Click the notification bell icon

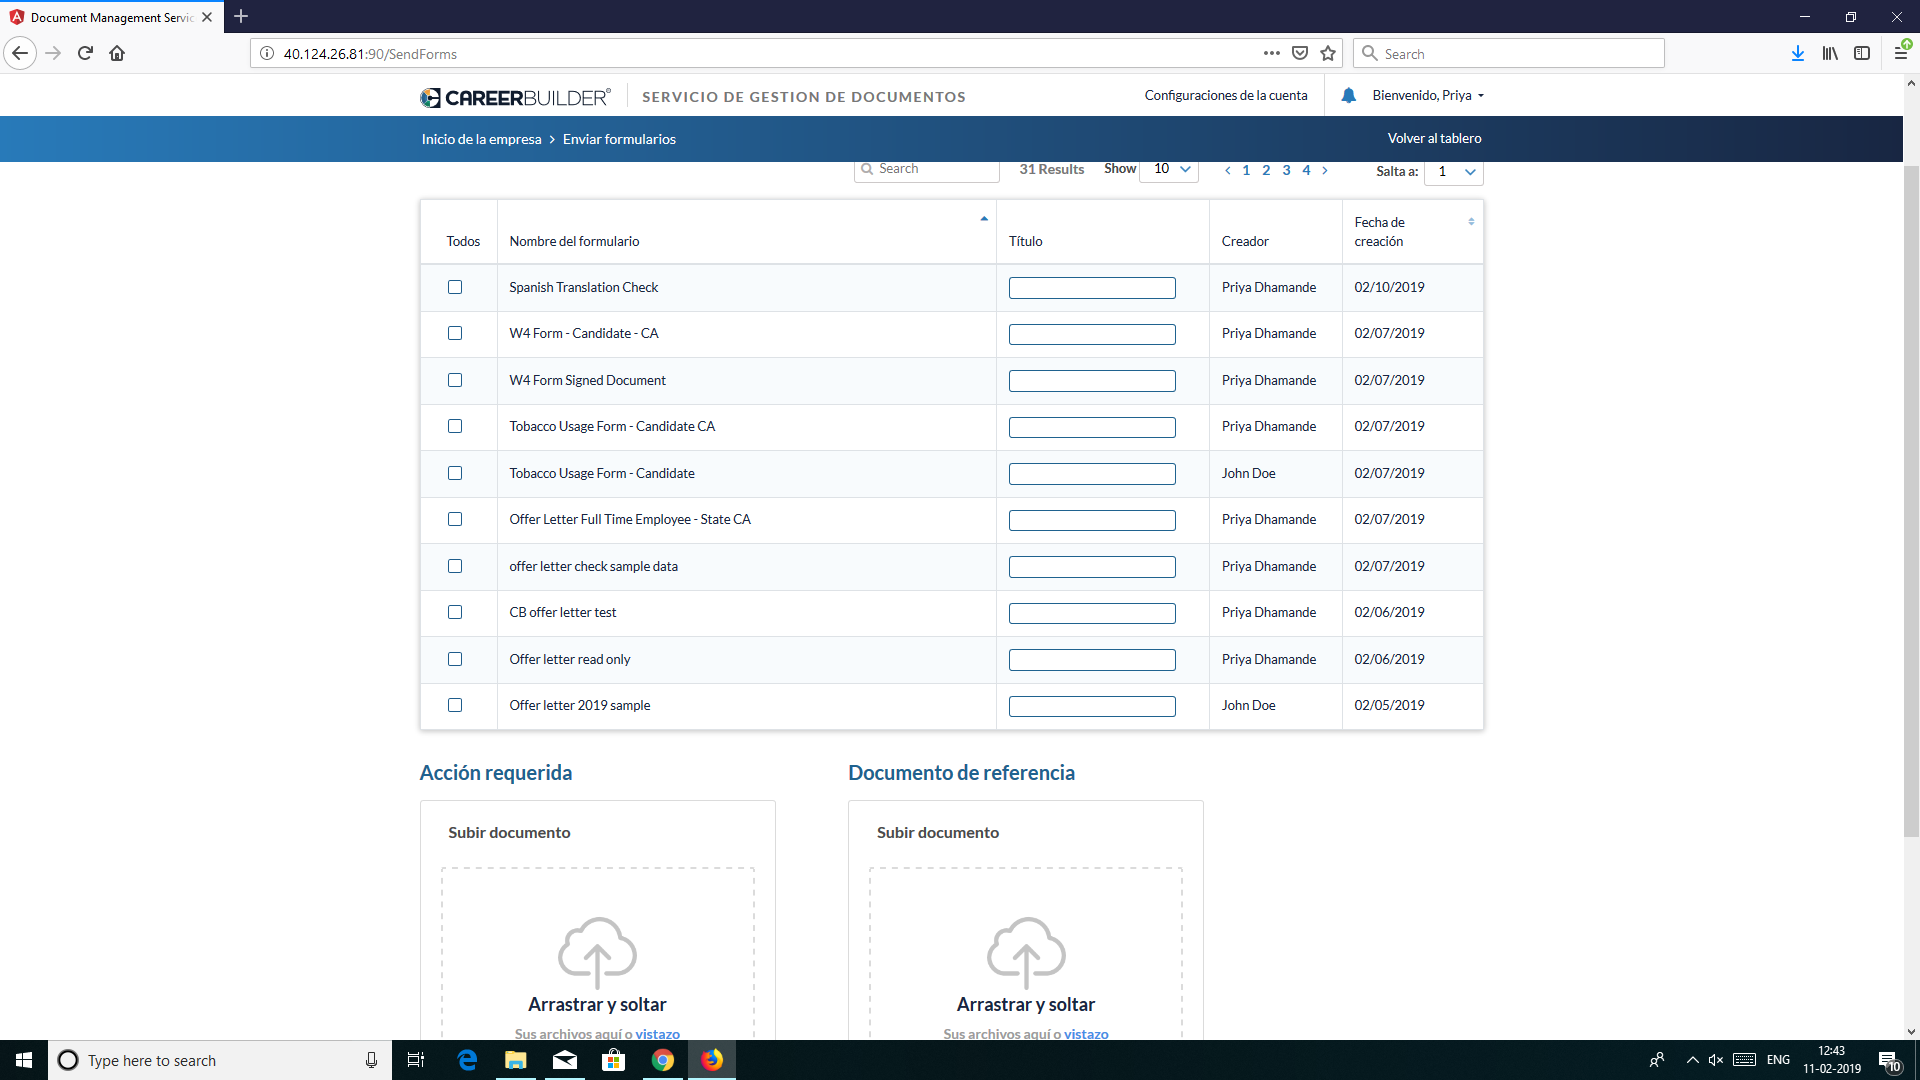(1348, 96)
